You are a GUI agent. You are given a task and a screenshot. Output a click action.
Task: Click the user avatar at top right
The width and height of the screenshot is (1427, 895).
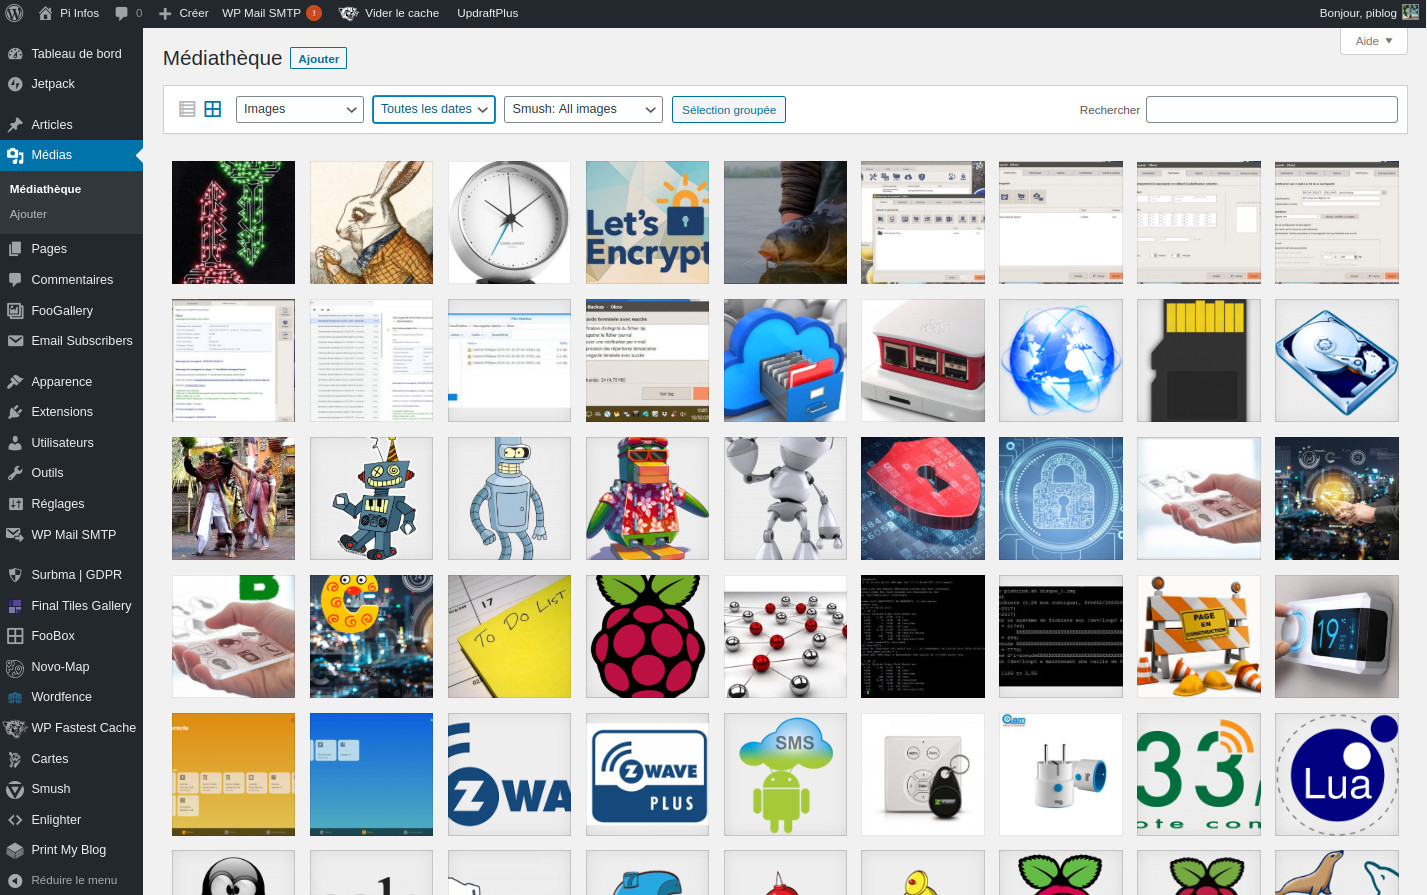click(1410, 13)
